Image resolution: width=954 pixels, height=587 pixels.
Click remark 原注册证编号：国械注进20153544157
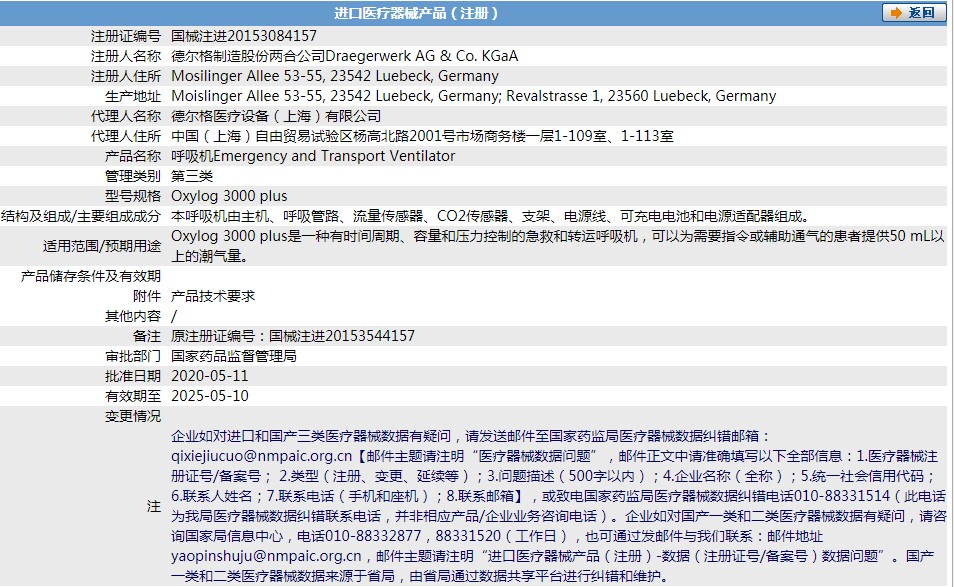click(x=293, y=336)
